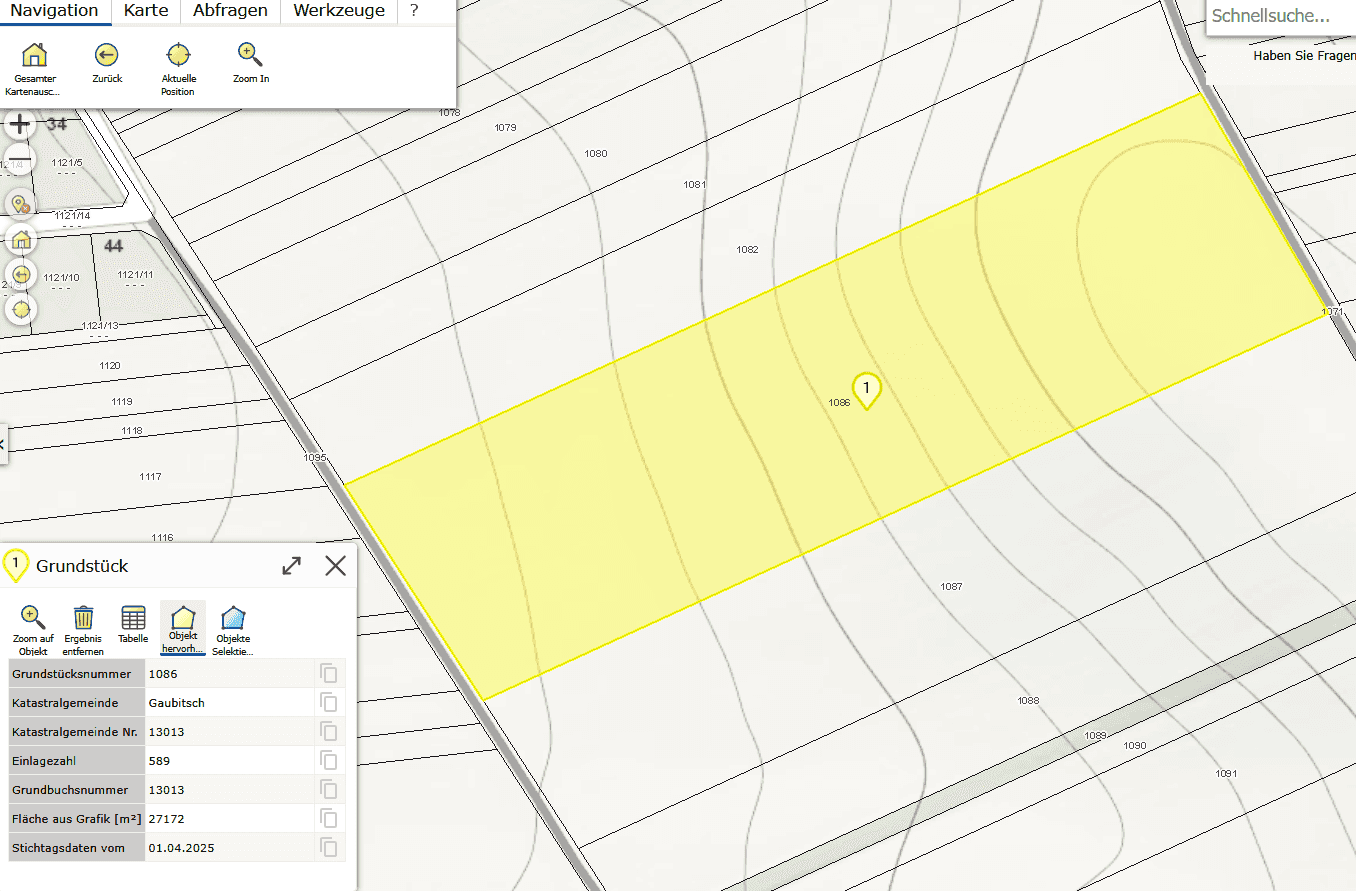Viewport: 1356px width, 891px height.
Task: Zoom out with the map minus button
Action: 21,160
